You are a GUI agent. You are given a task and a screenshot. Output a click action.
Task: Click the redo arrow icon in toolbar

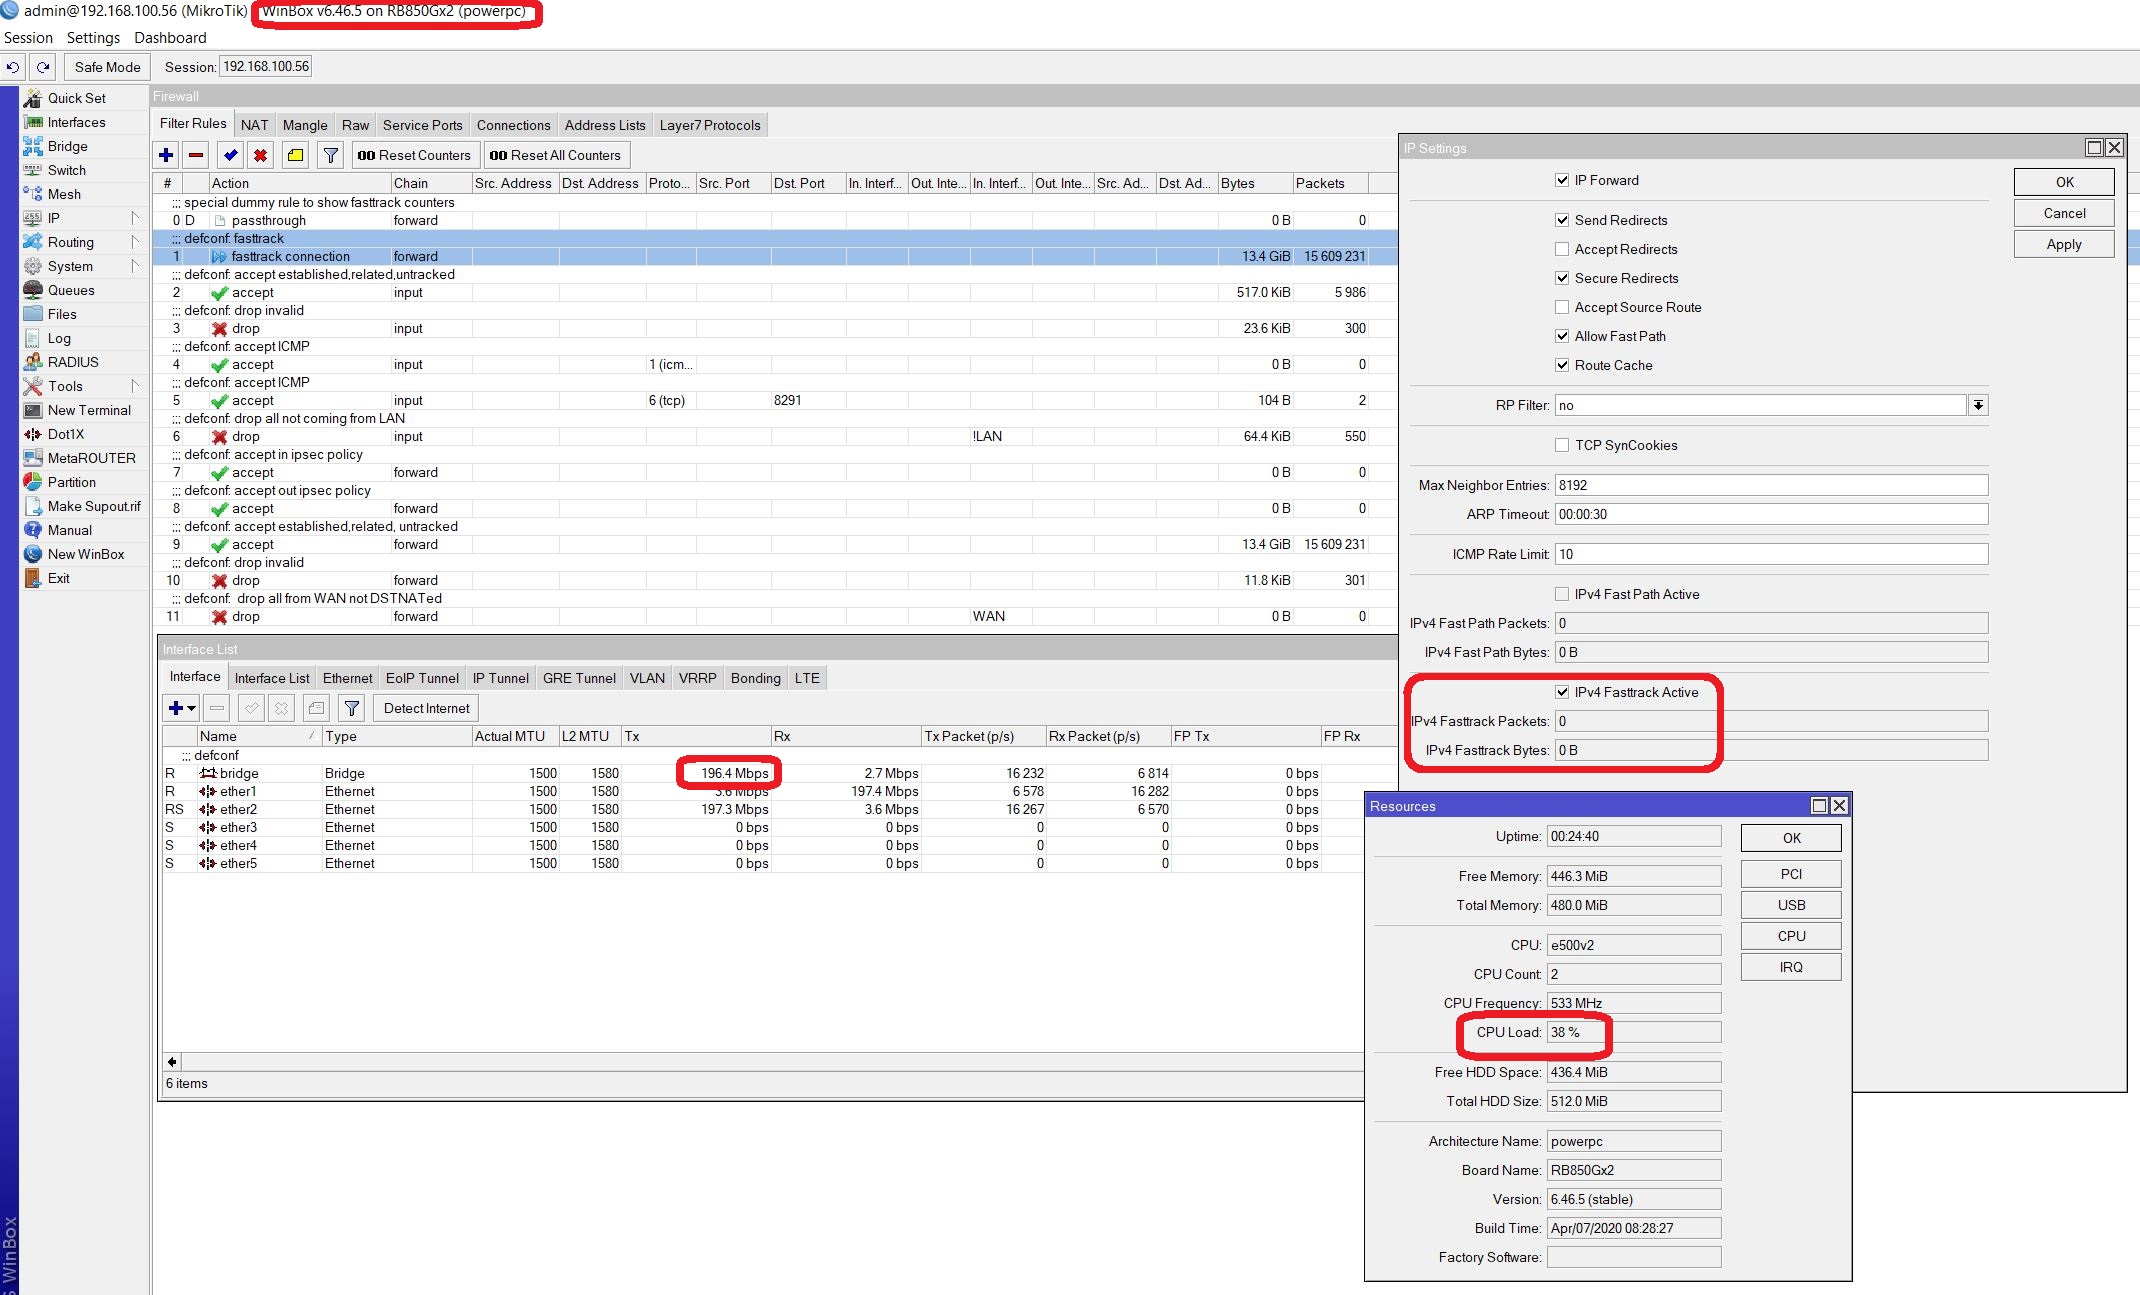(x=43, y=67)
